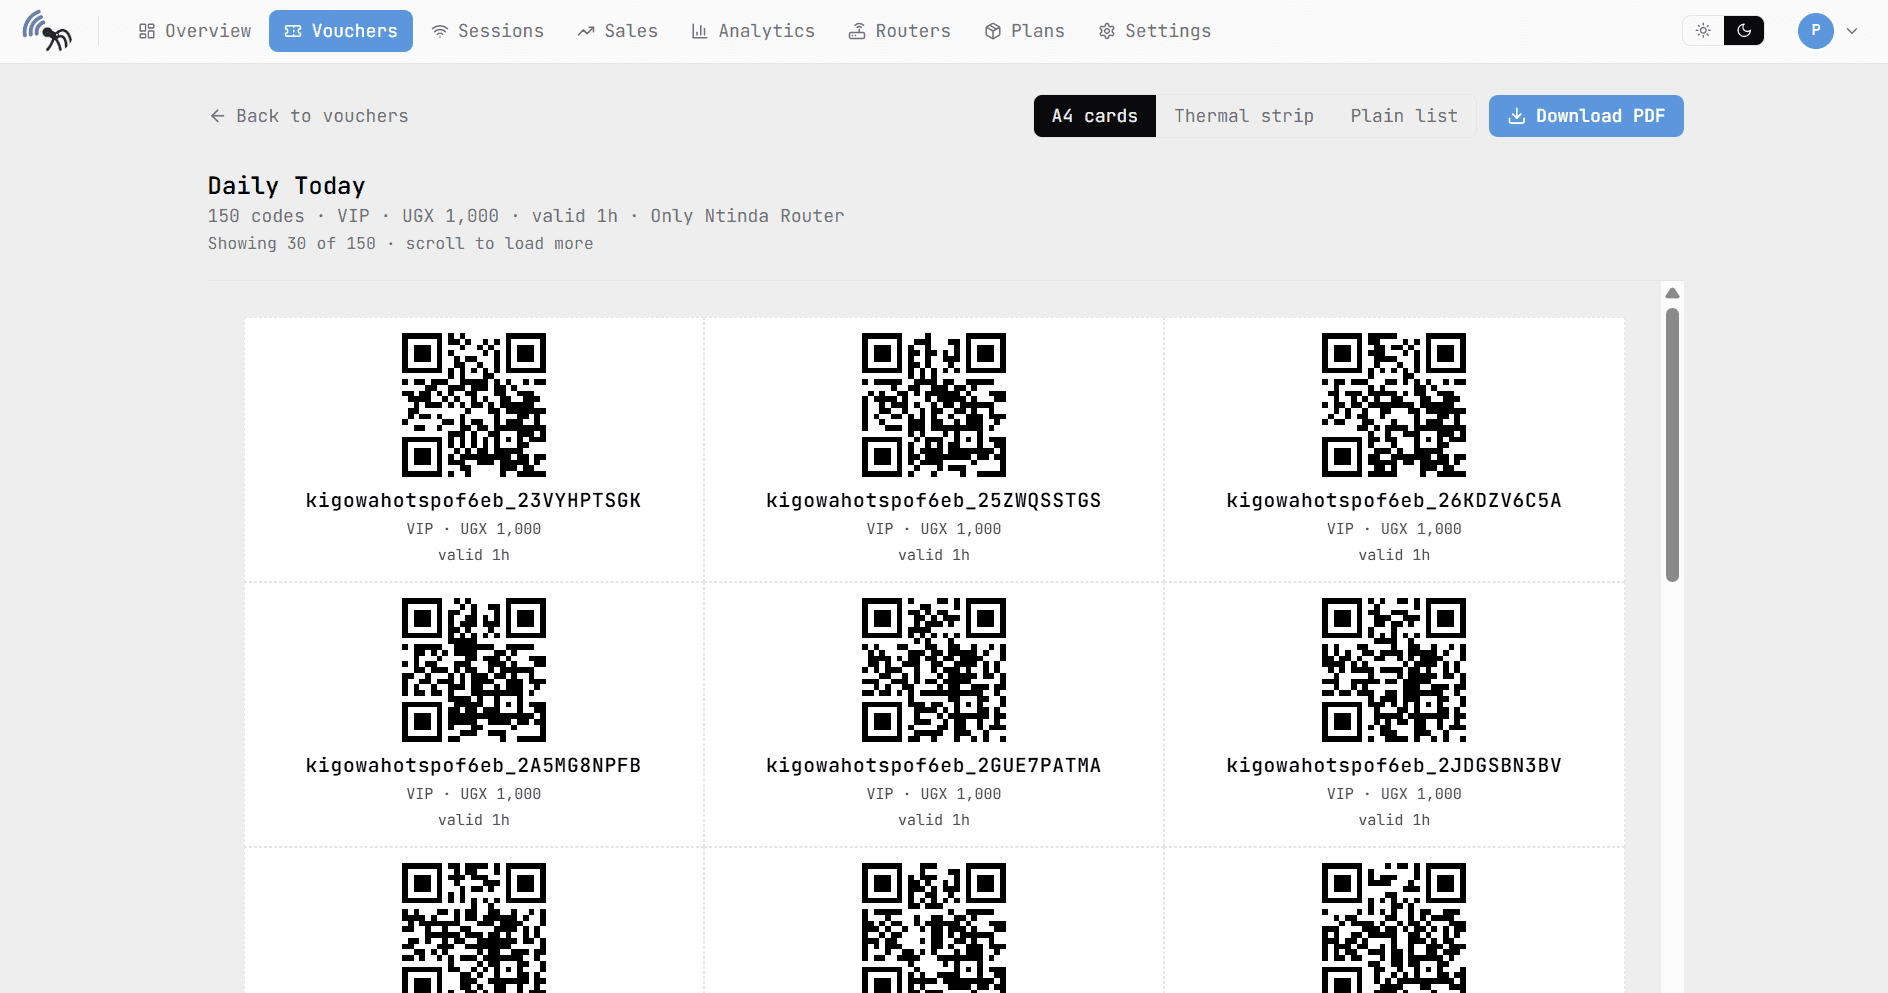Switch to dark theme moon icon

coord(1744,31)
